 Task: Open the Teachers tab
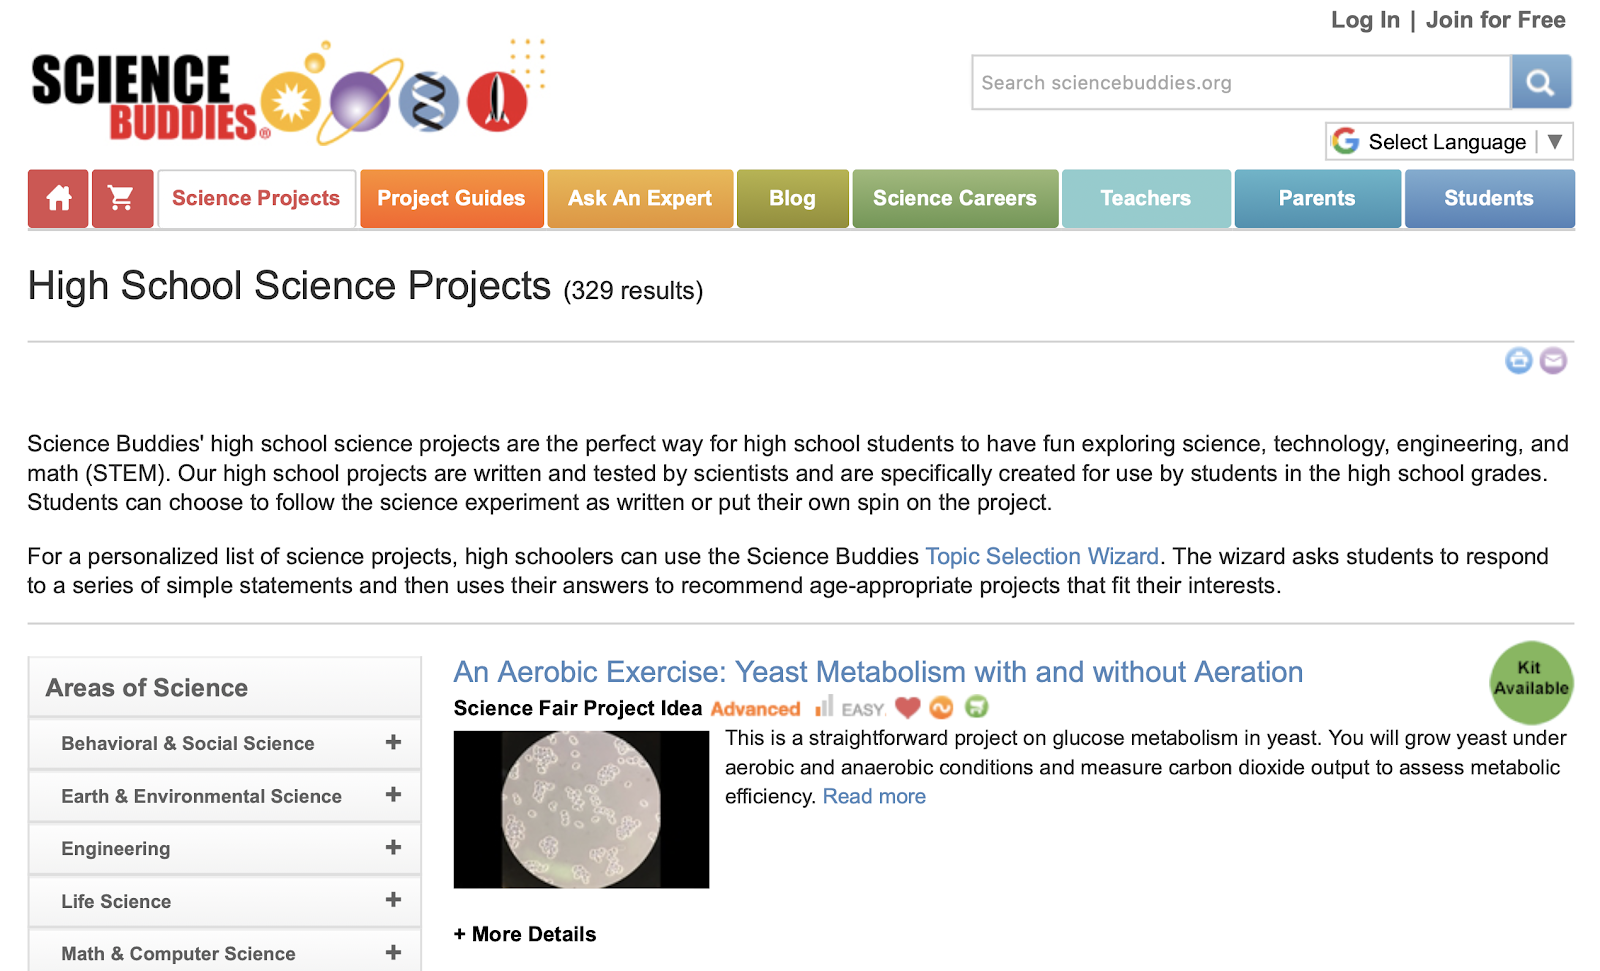1146,199
